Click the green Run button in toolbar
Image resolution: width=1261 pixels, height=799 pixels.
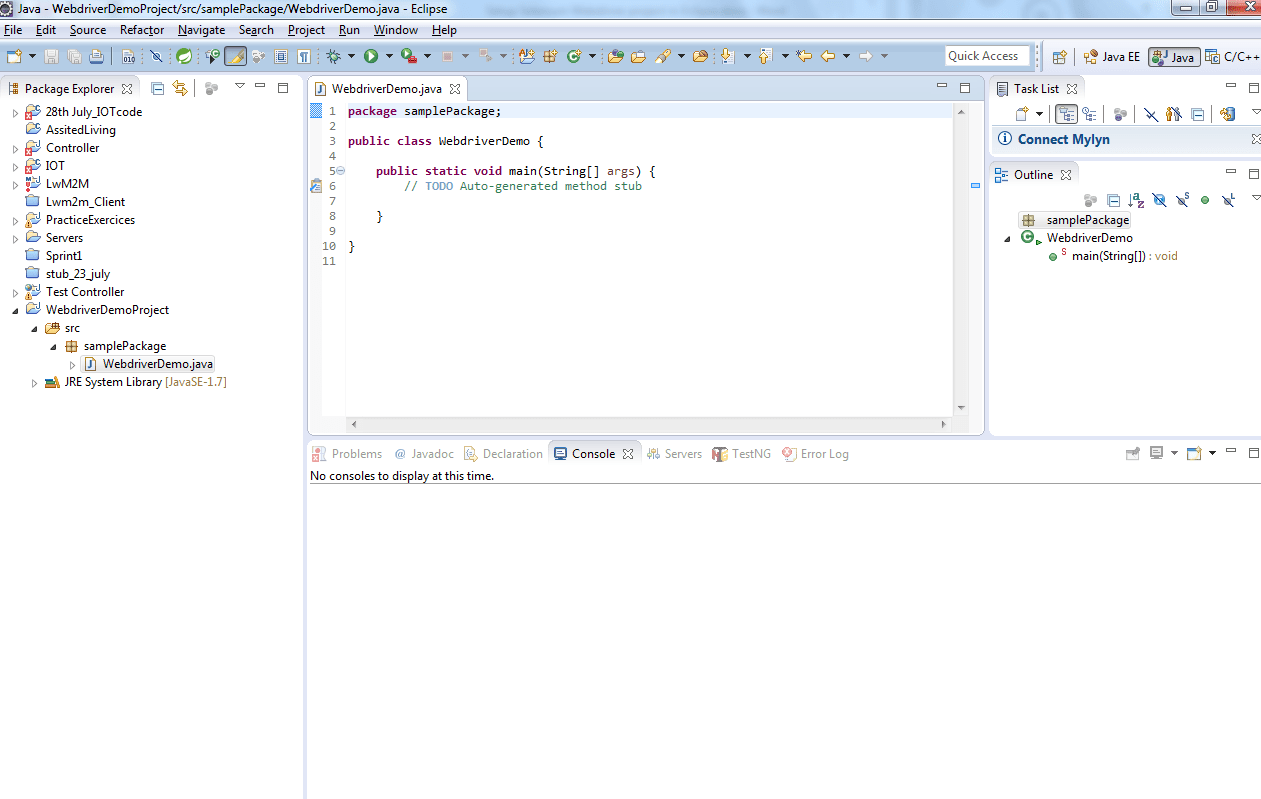(x=371, y=57)
